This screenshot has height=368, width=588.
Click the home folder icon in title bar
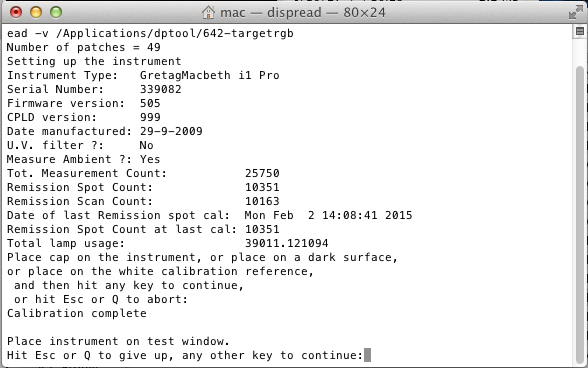coord(208,12)
